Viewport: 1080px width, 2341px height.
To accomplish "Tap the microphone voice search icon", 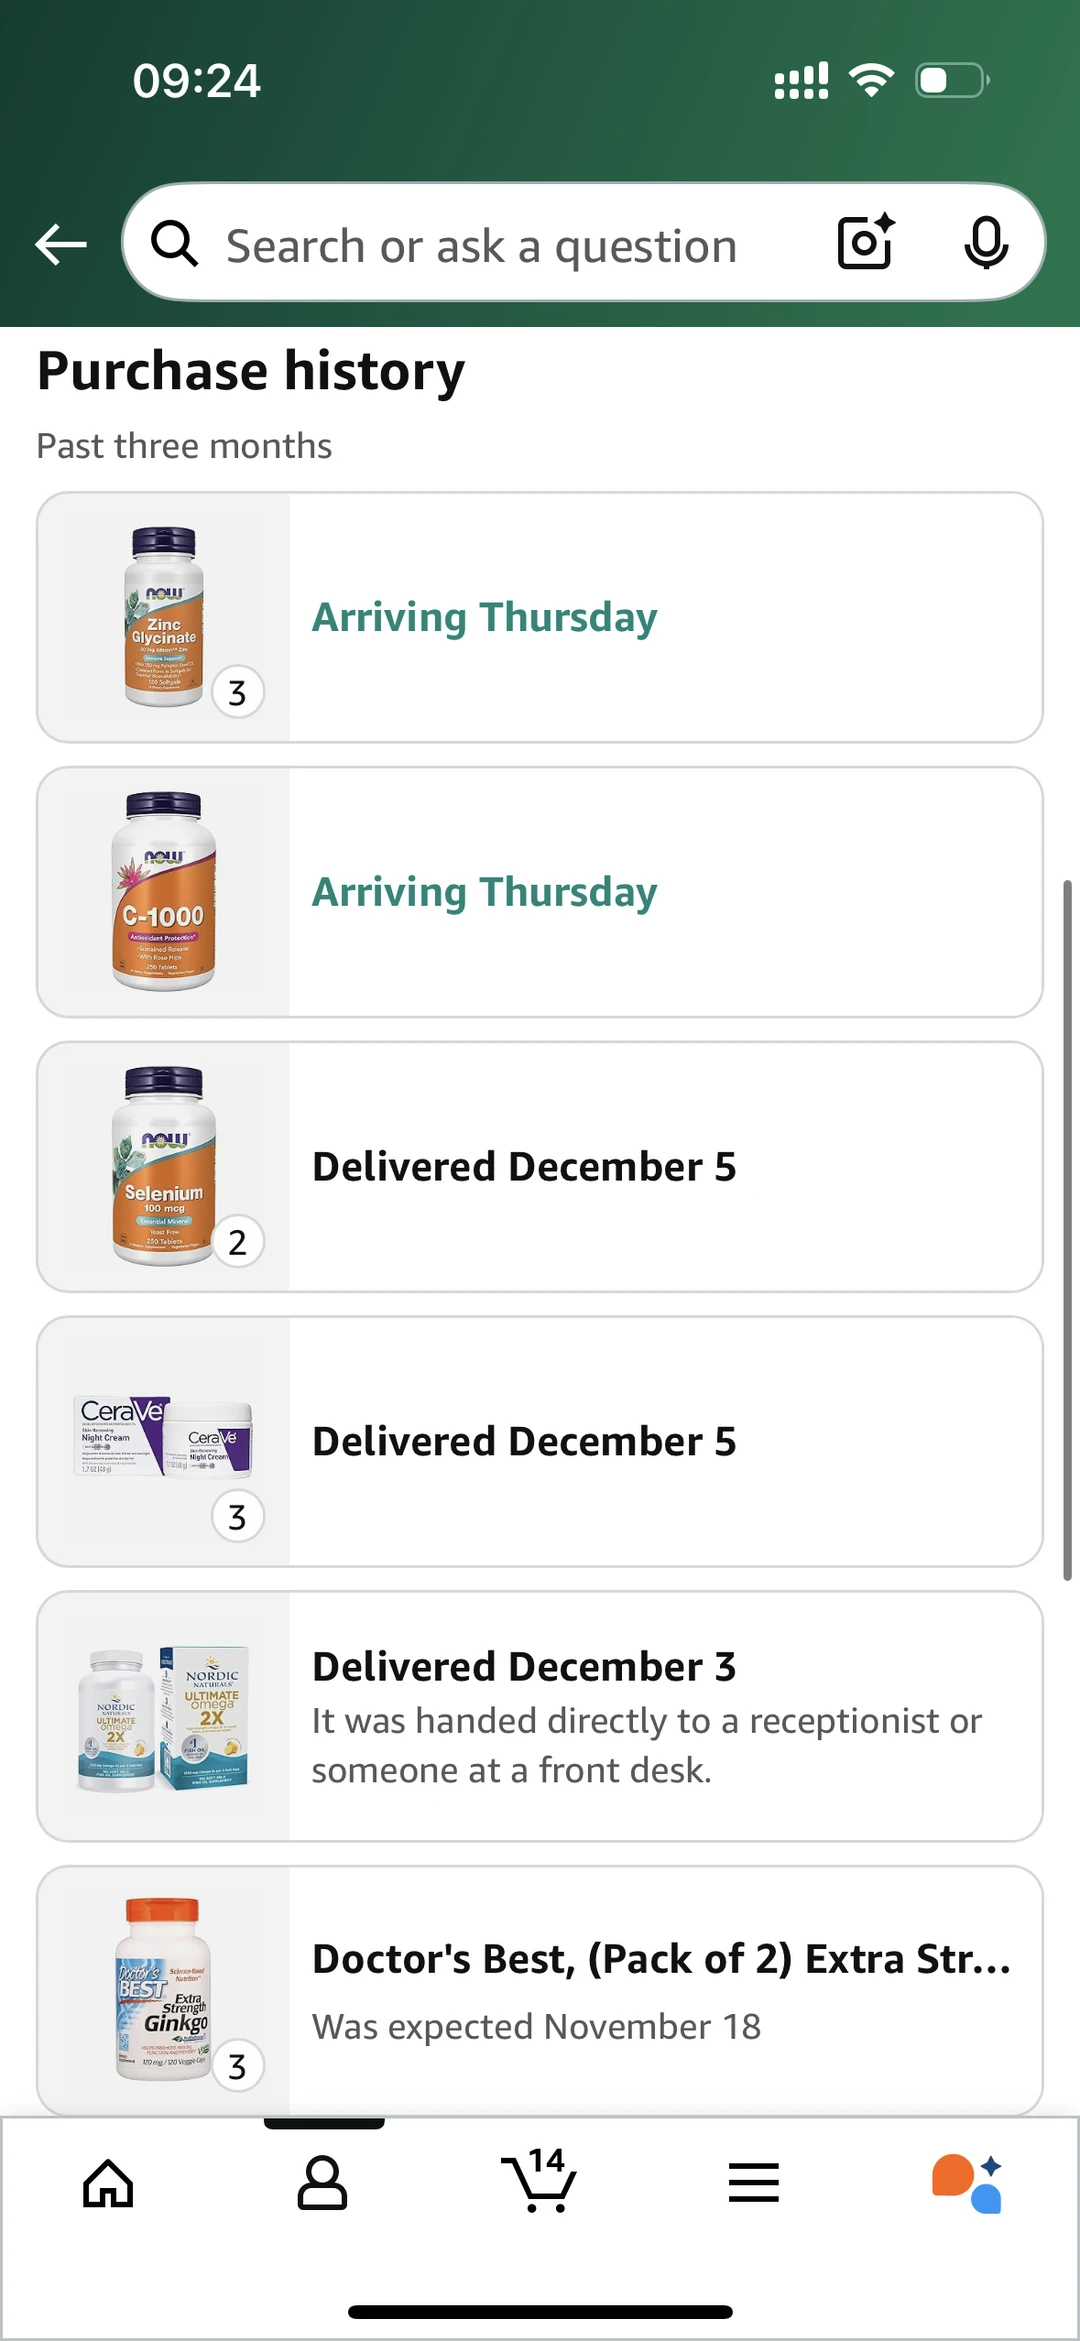I will click(985, 243).
